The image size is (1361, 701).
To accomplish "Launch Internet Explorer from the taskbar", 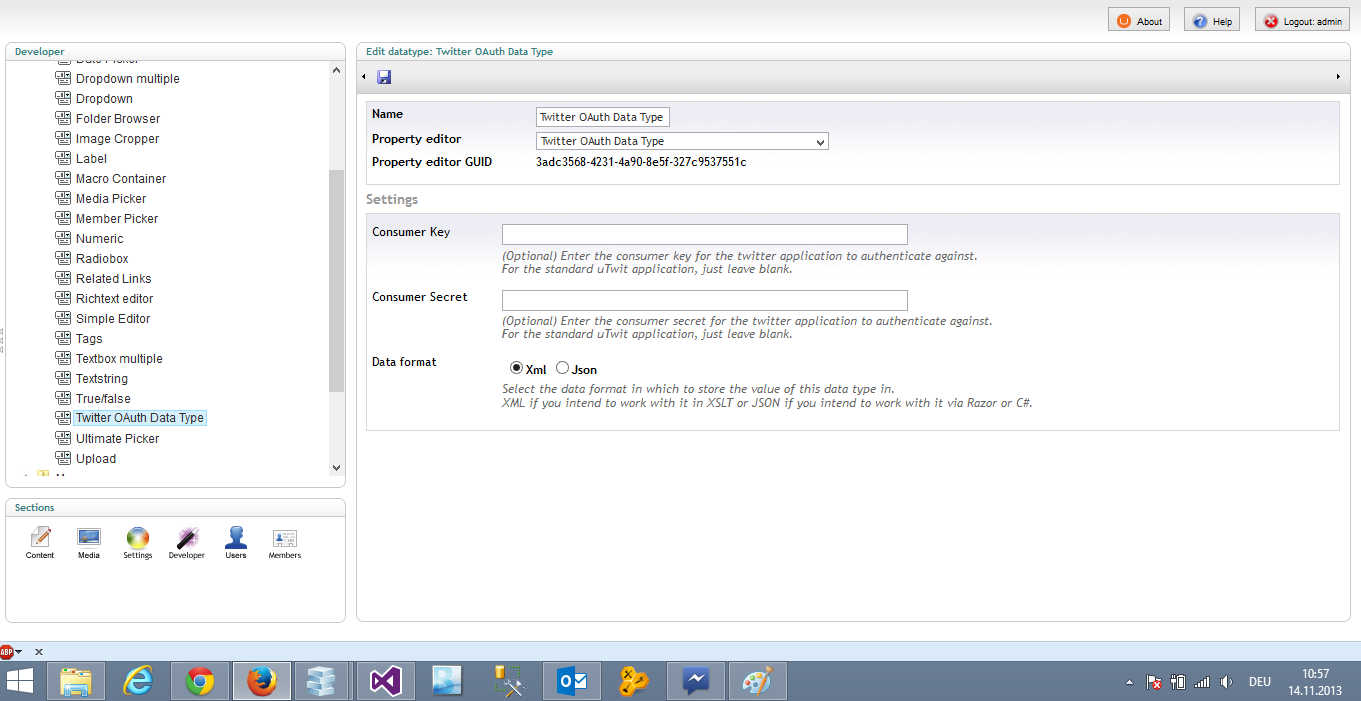I will [138, 682].
